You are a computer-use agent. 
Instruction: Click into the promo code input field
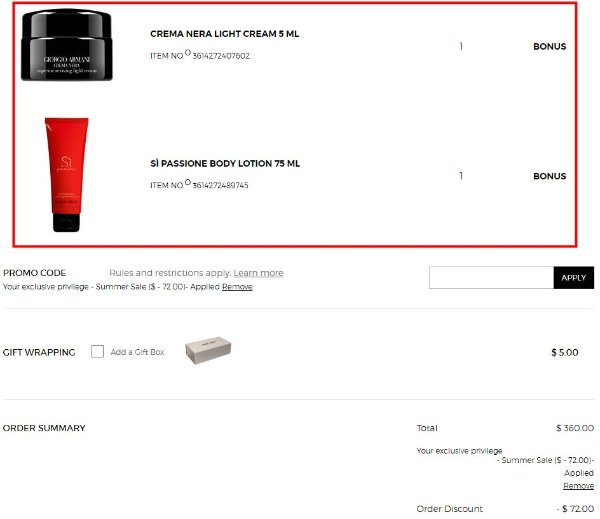coord(491,277)
